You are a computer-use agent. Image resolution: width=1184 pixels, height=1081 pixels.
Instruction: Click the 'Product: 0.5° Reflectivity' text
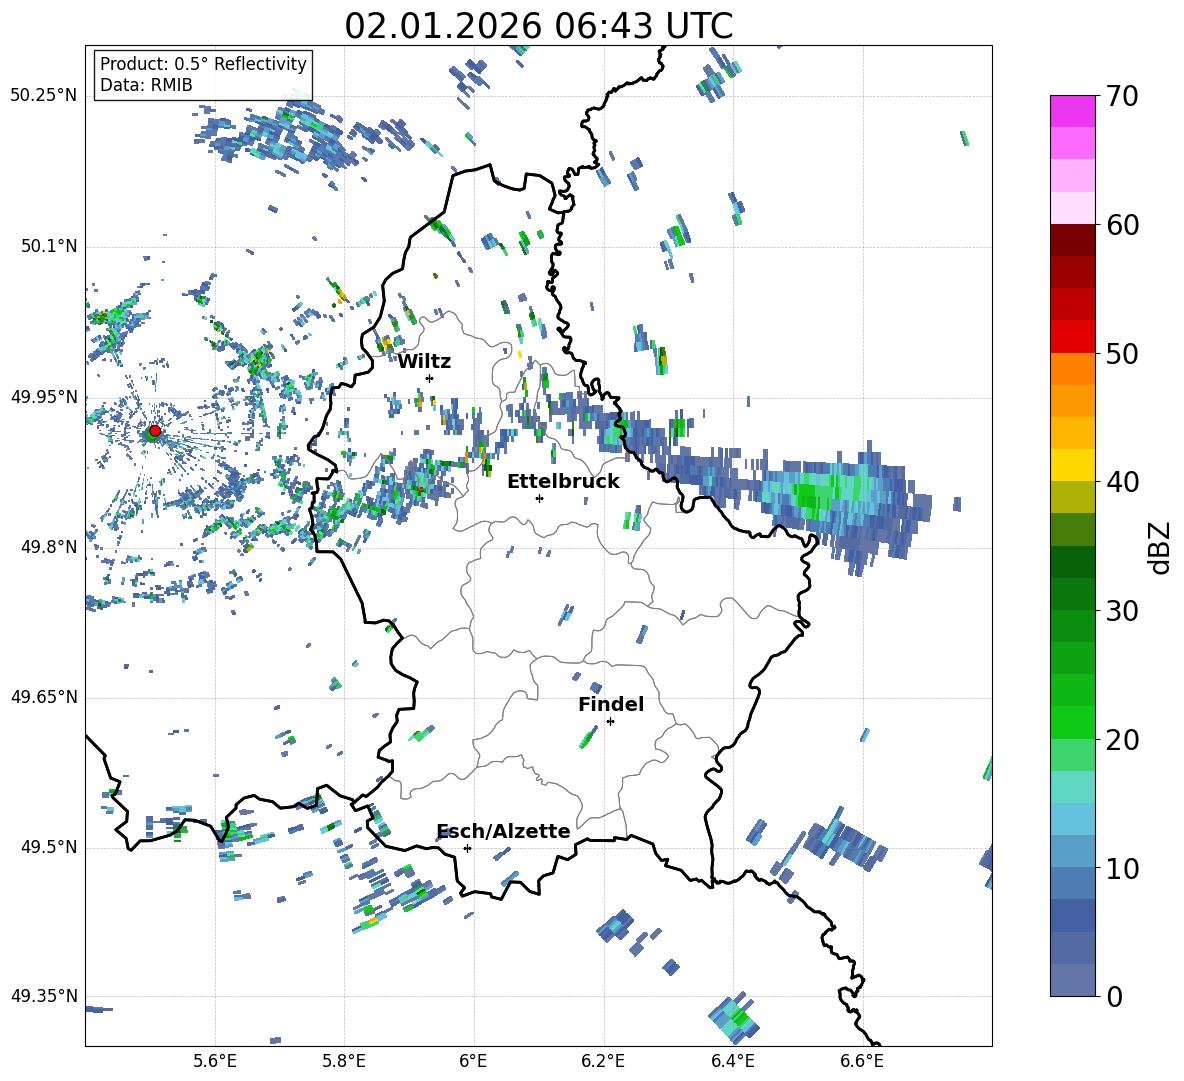click(203, 64)
